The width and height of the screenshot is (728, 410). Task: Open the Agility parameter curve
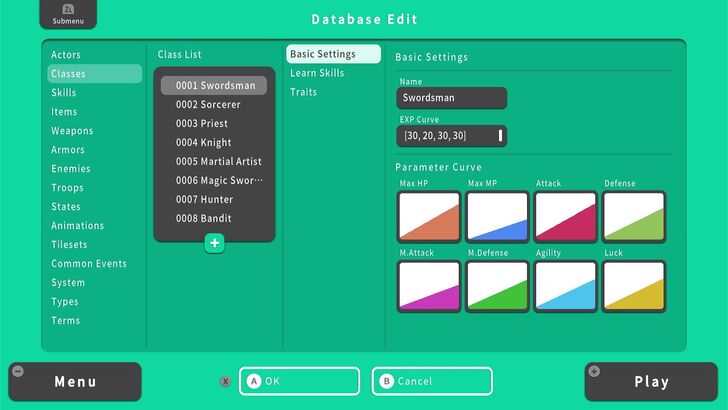coord(566,286)
